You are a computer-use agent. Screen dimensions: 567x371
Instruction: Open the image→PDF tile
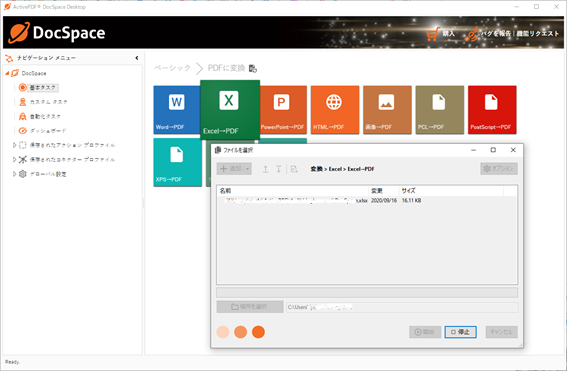click(387, 110)
